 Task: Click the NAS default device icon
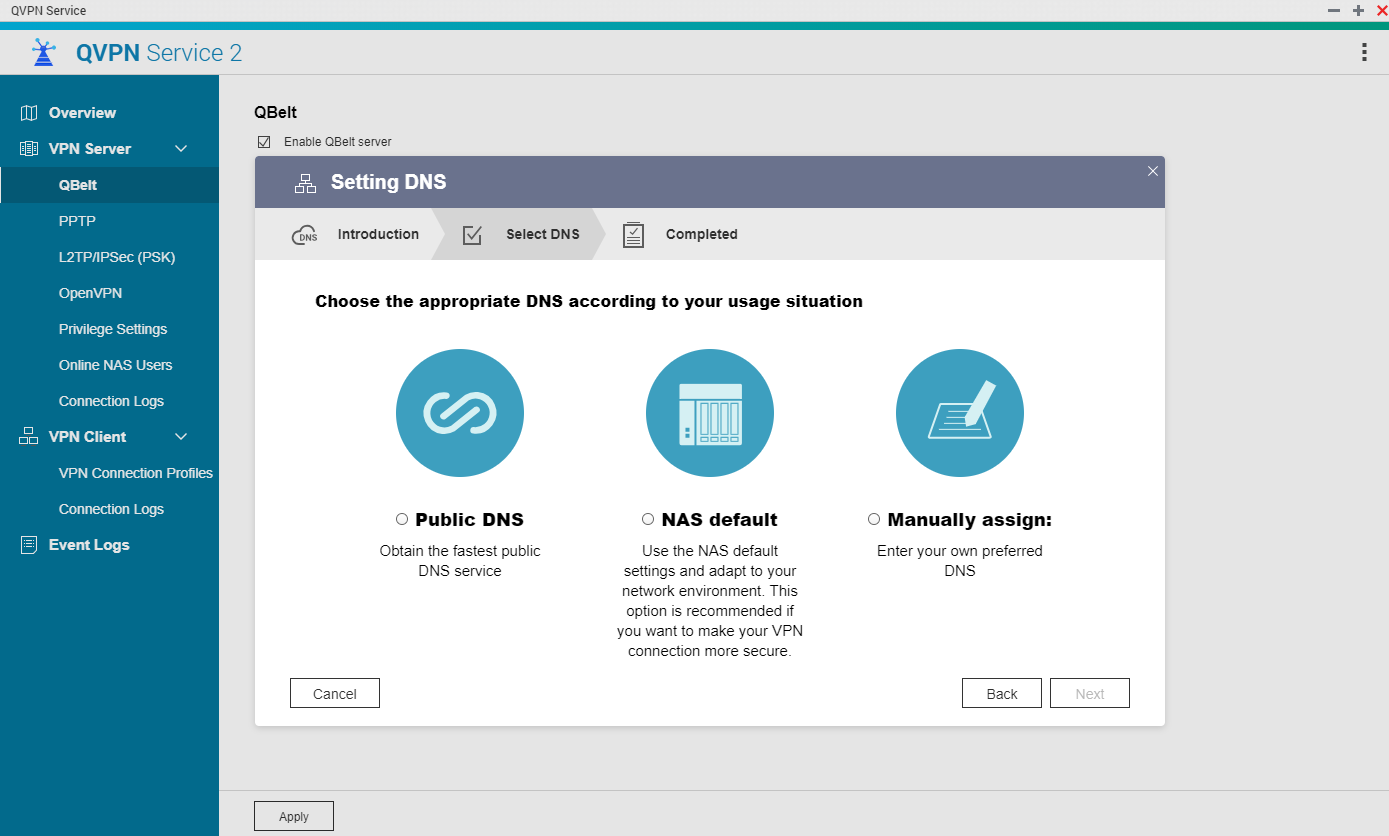(710, 413)
